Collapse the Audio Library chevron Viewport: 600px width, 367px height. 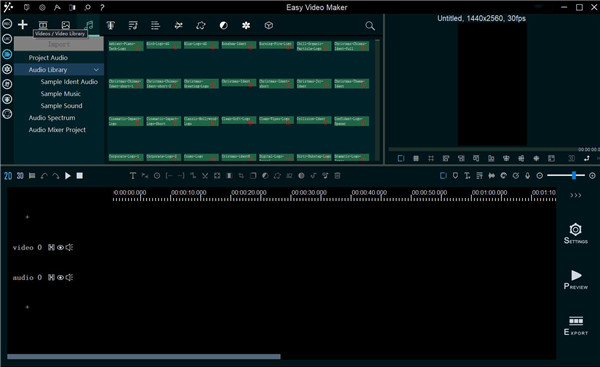tap(96, 70)
